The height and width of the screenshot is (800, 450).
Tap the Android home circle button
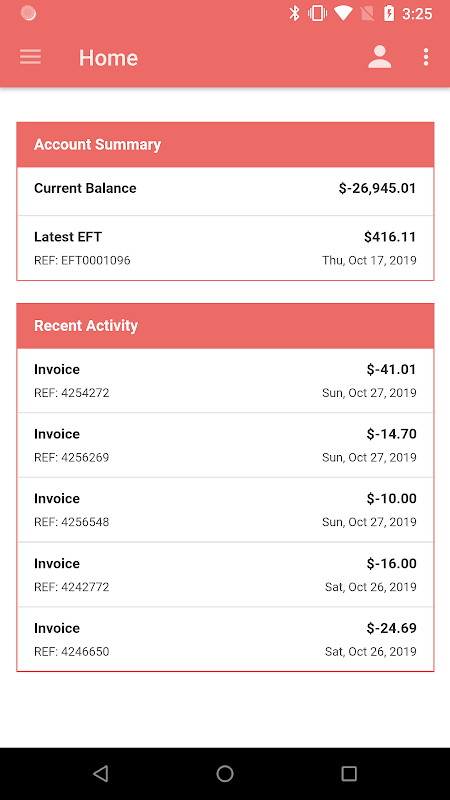tap(224, 773)
